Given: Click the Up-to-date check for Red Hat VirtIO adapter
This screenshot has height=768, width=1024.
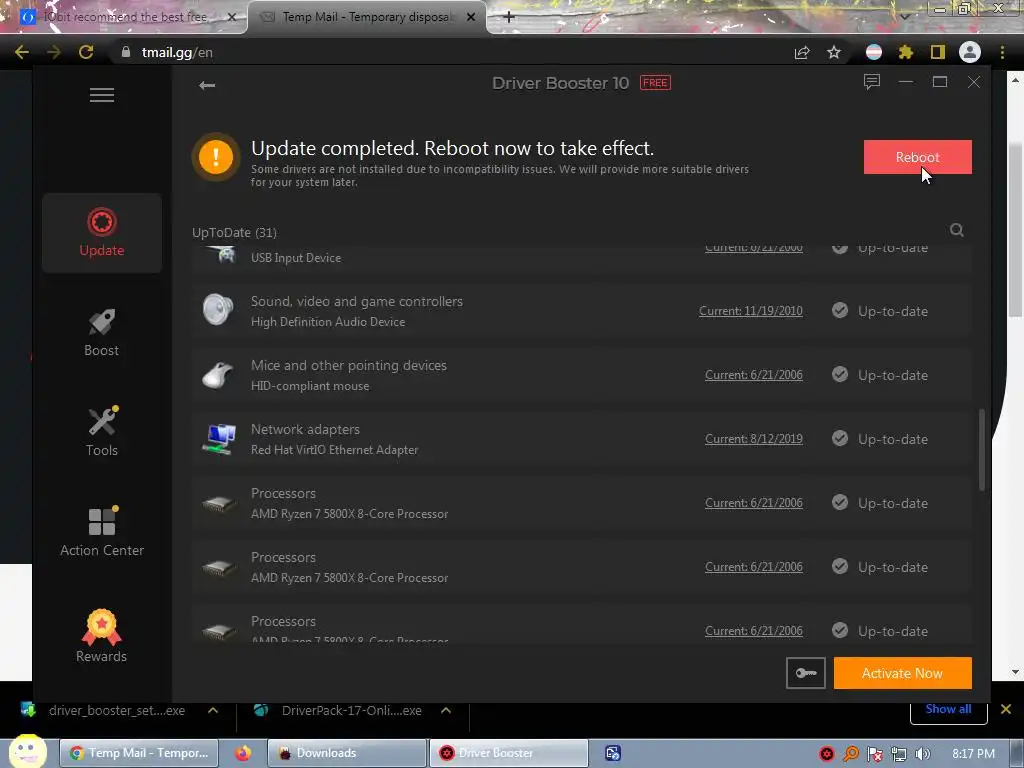Looking at the screenshot, I should click(x=840, y=438).
